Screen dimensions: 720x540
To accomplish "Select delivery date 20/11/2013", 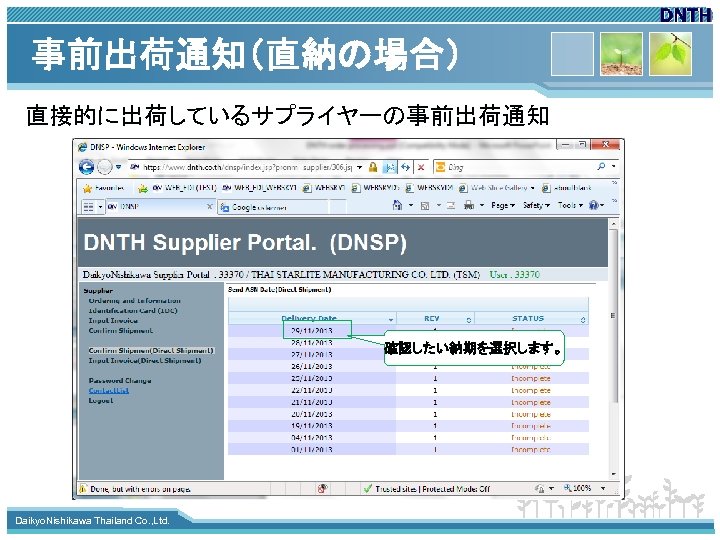I will (312, 414).
